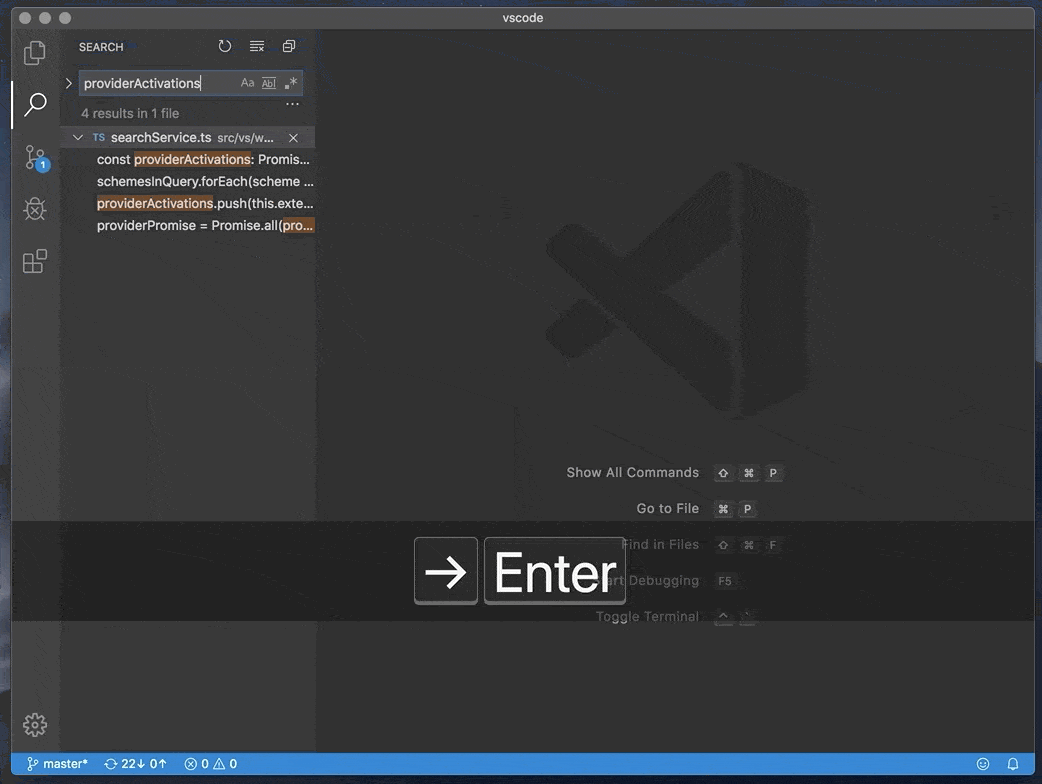The height and width of the screenshot is (784, 1042).
Task: Collapse the searchService.ts results group
Action: point(77,137)
